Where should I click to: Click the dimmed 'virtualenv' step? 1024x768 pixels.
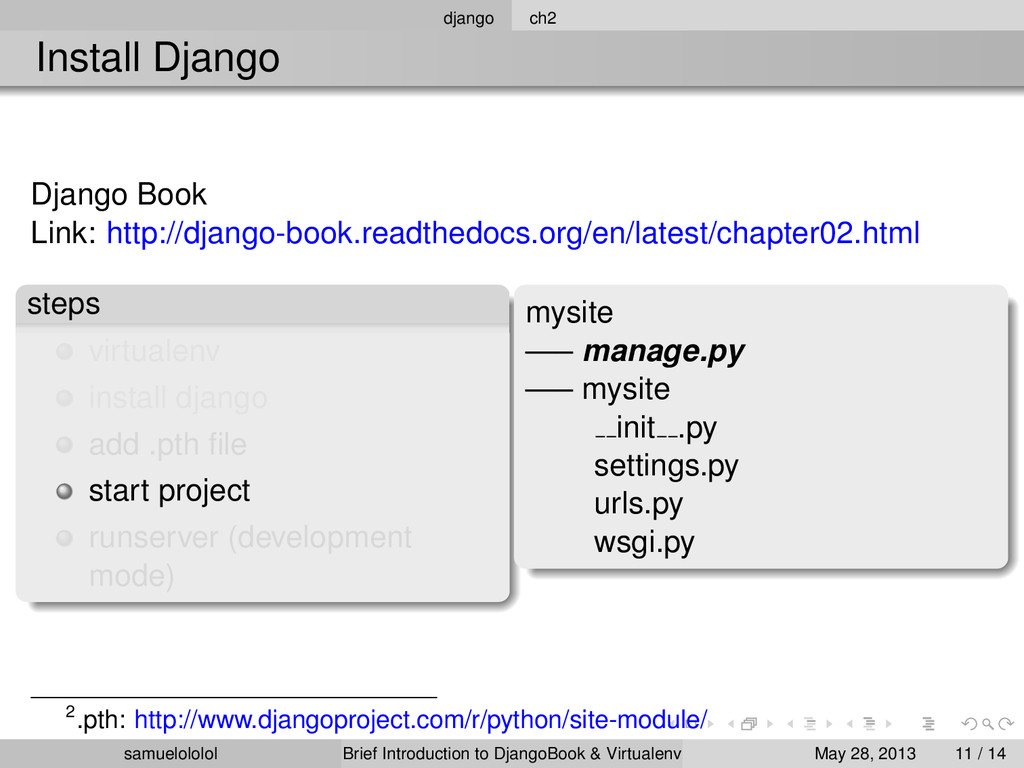(154, 351)
